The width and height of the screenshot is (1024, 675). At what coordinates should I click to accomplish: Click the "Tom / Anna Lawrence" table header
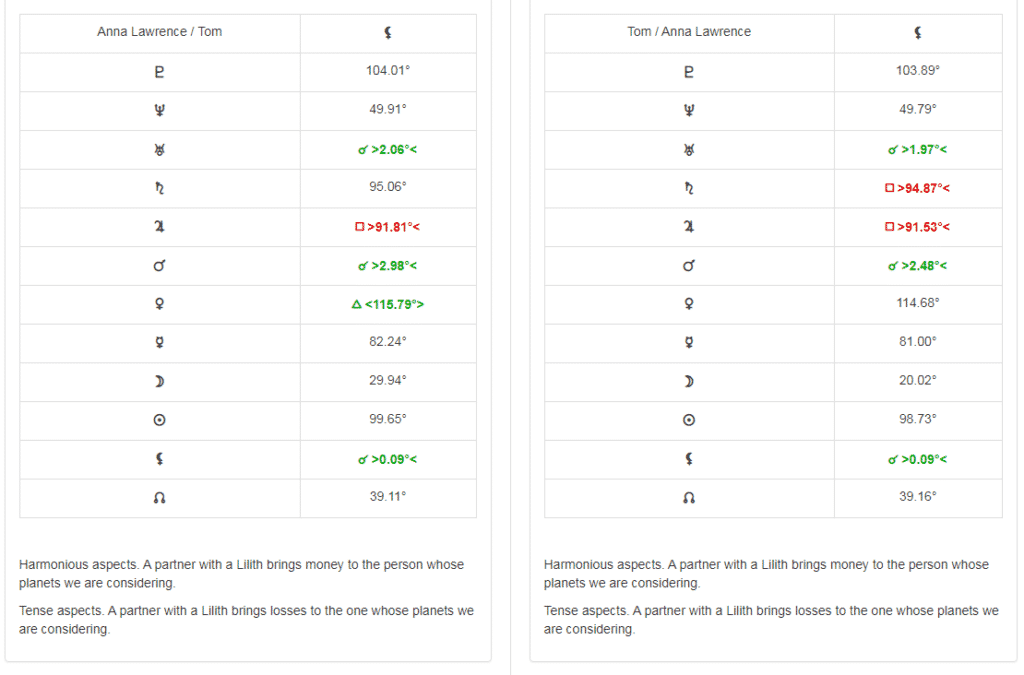click(689, 32)
